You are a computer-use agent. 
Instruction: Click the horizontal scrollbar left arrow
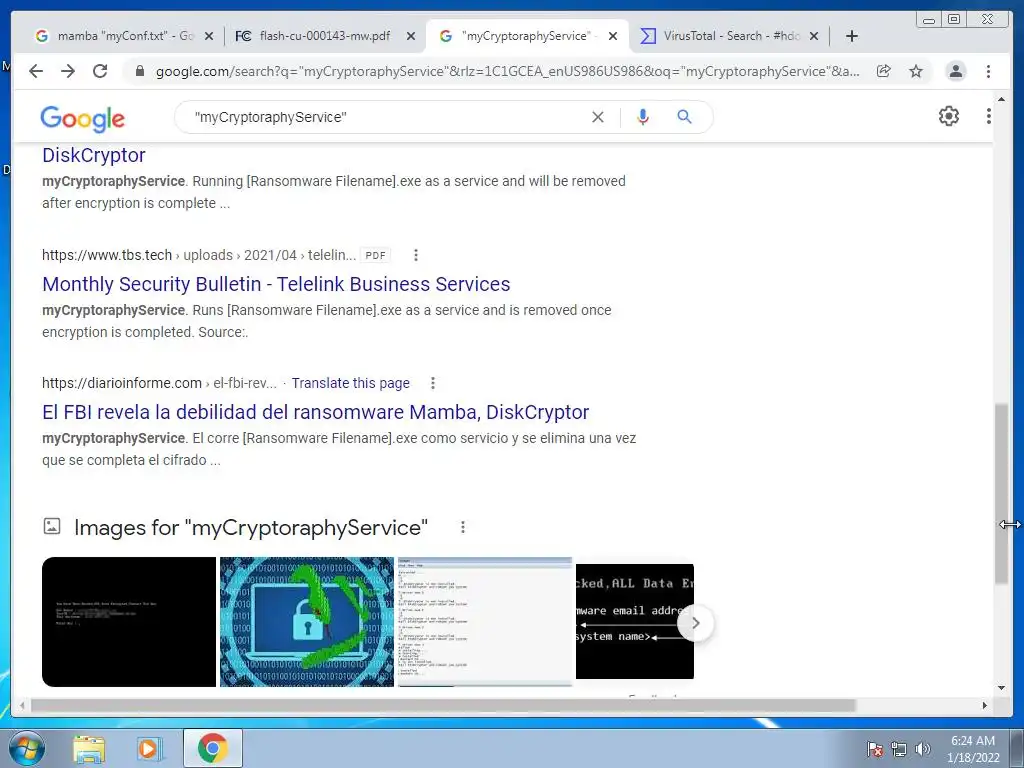pyautogui.click(x=22, y=705)
